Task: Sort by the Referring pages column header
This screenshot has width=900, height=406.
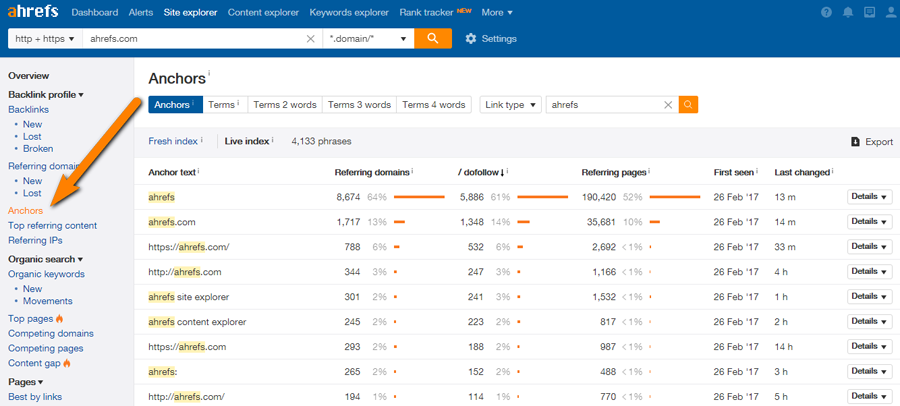Action: pos(615,172)
